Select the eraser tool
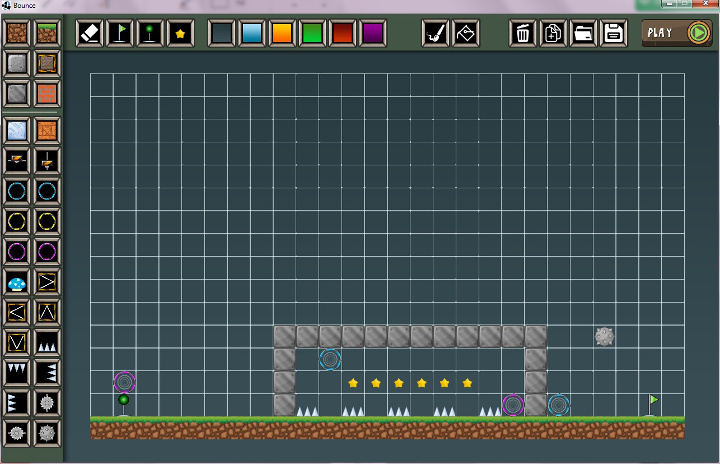The height and width of the screenshot is (464, 720). [90, 33]
